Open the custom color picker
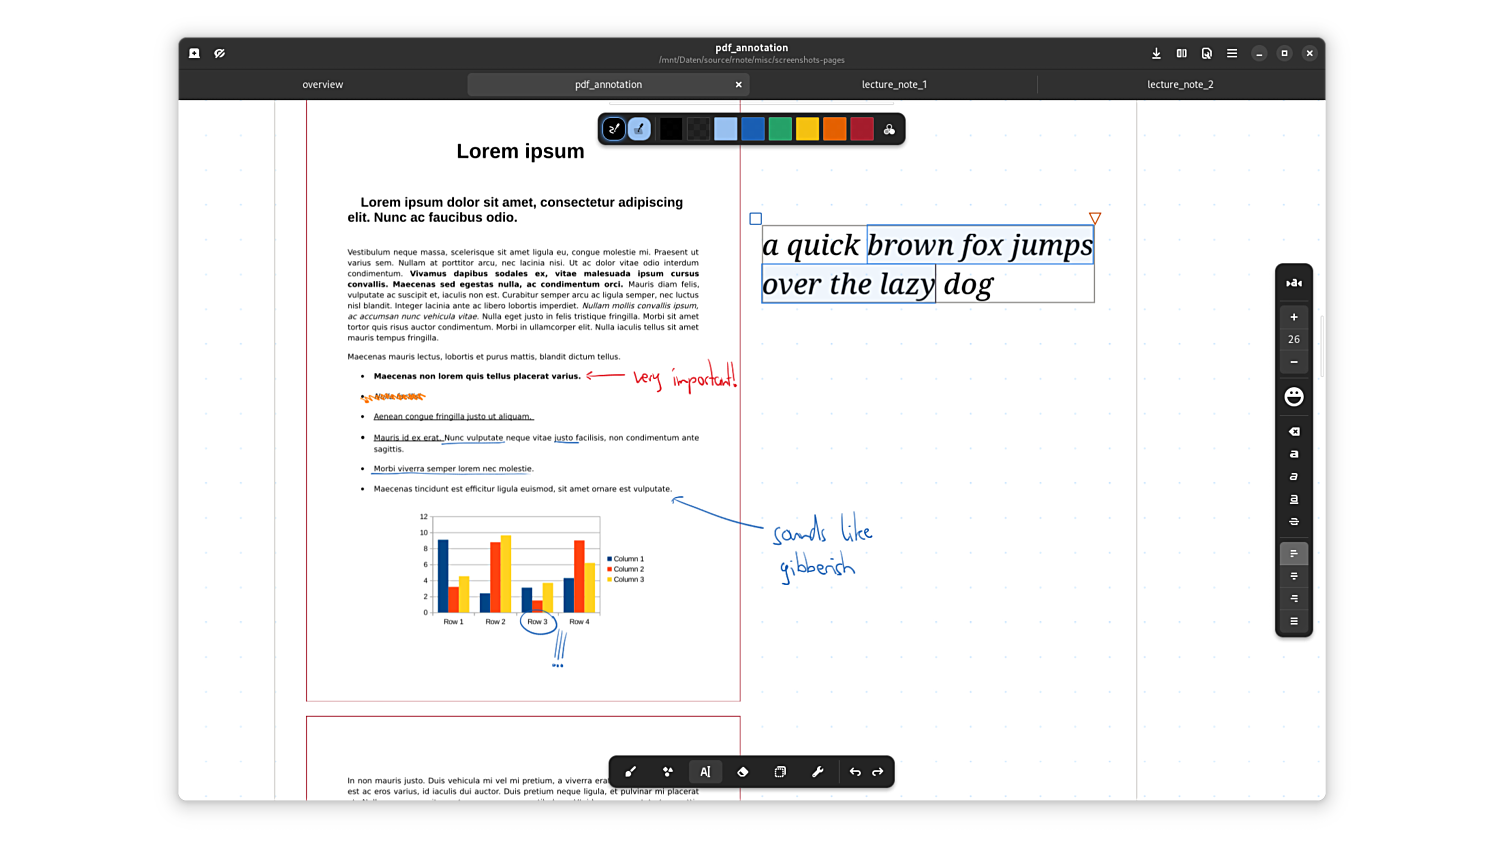Screen dimensions: 1504x846 click(889, 129)
